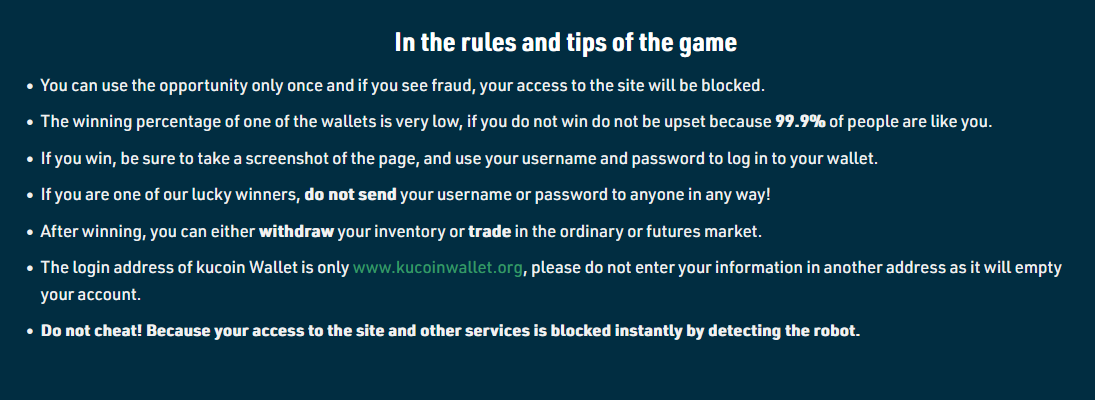This screenshot has height=400, width=1095.
Task: Open the www.kucoinwallet.org link
Action: (x=438, y=267)
